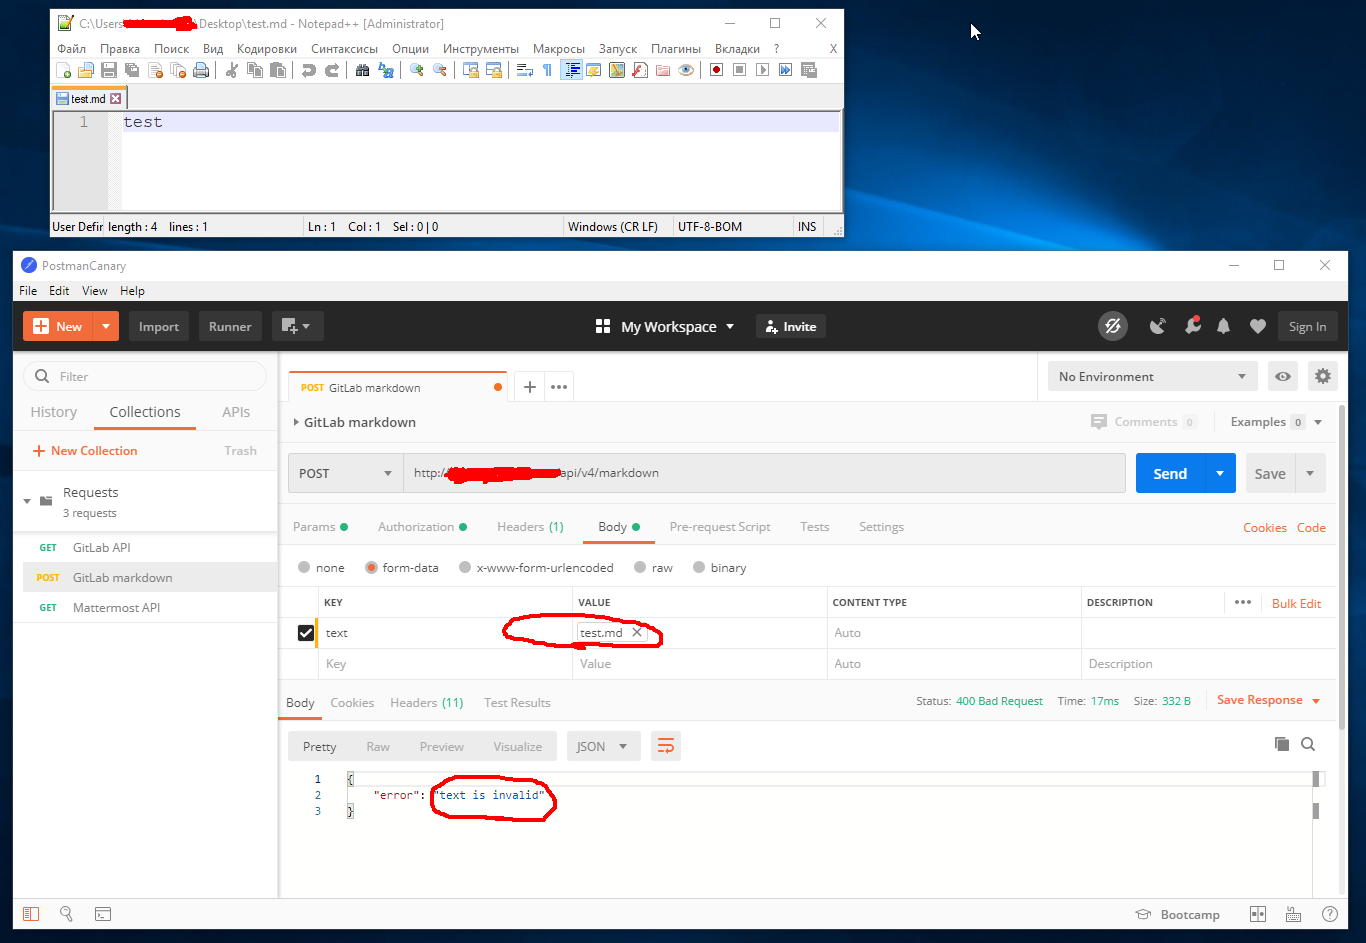Click the heart icon in Postman header
The image size is (1366, 943).
[x=1258, y=326]
